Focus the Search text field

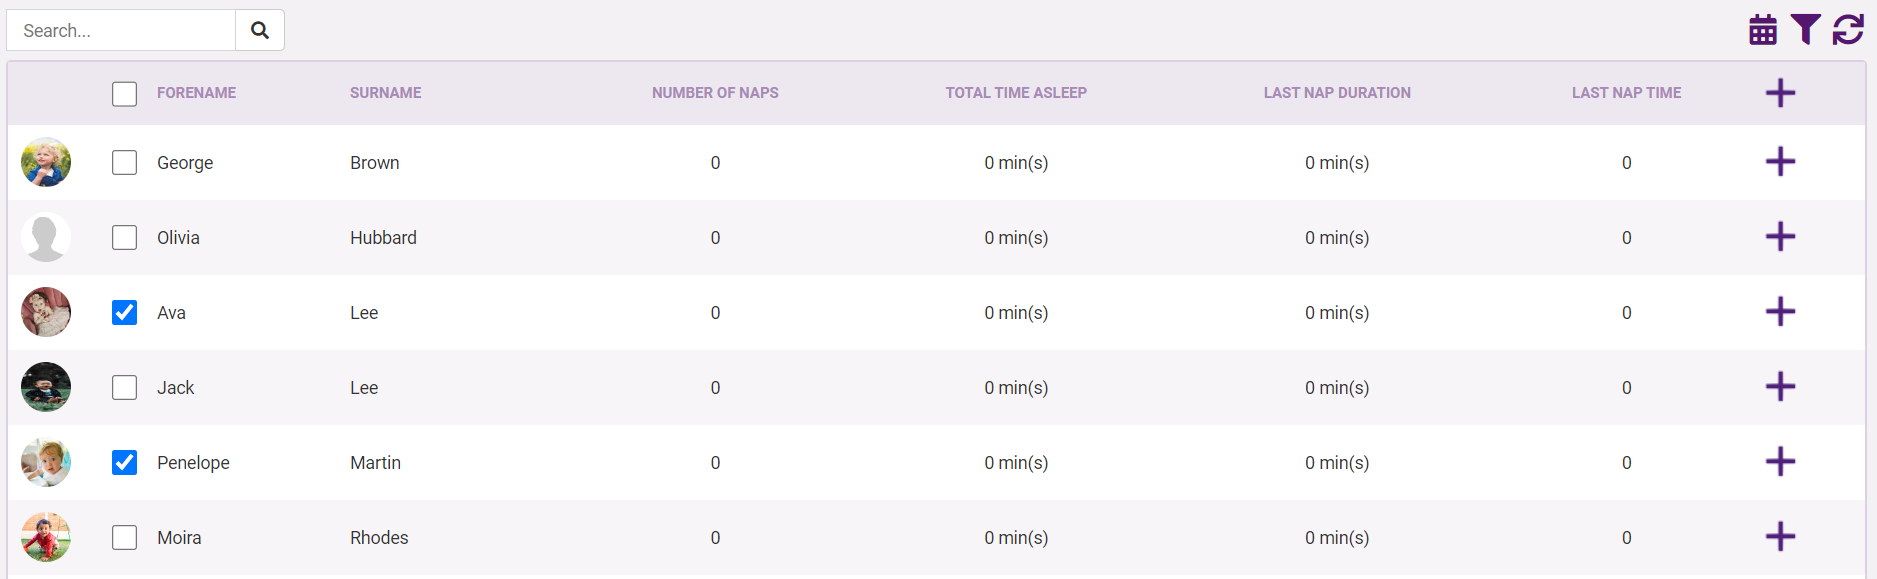[121, 30]
